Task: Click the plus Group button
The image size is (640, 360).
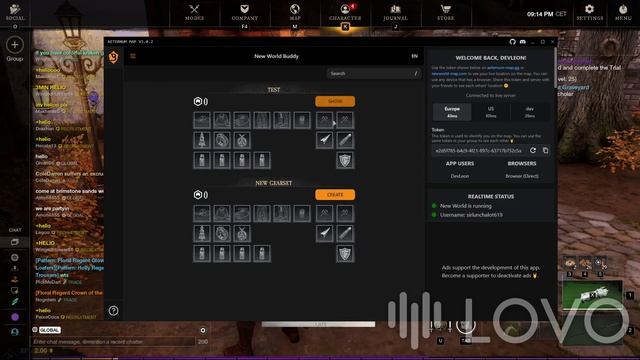Action: tap(15, 45)
